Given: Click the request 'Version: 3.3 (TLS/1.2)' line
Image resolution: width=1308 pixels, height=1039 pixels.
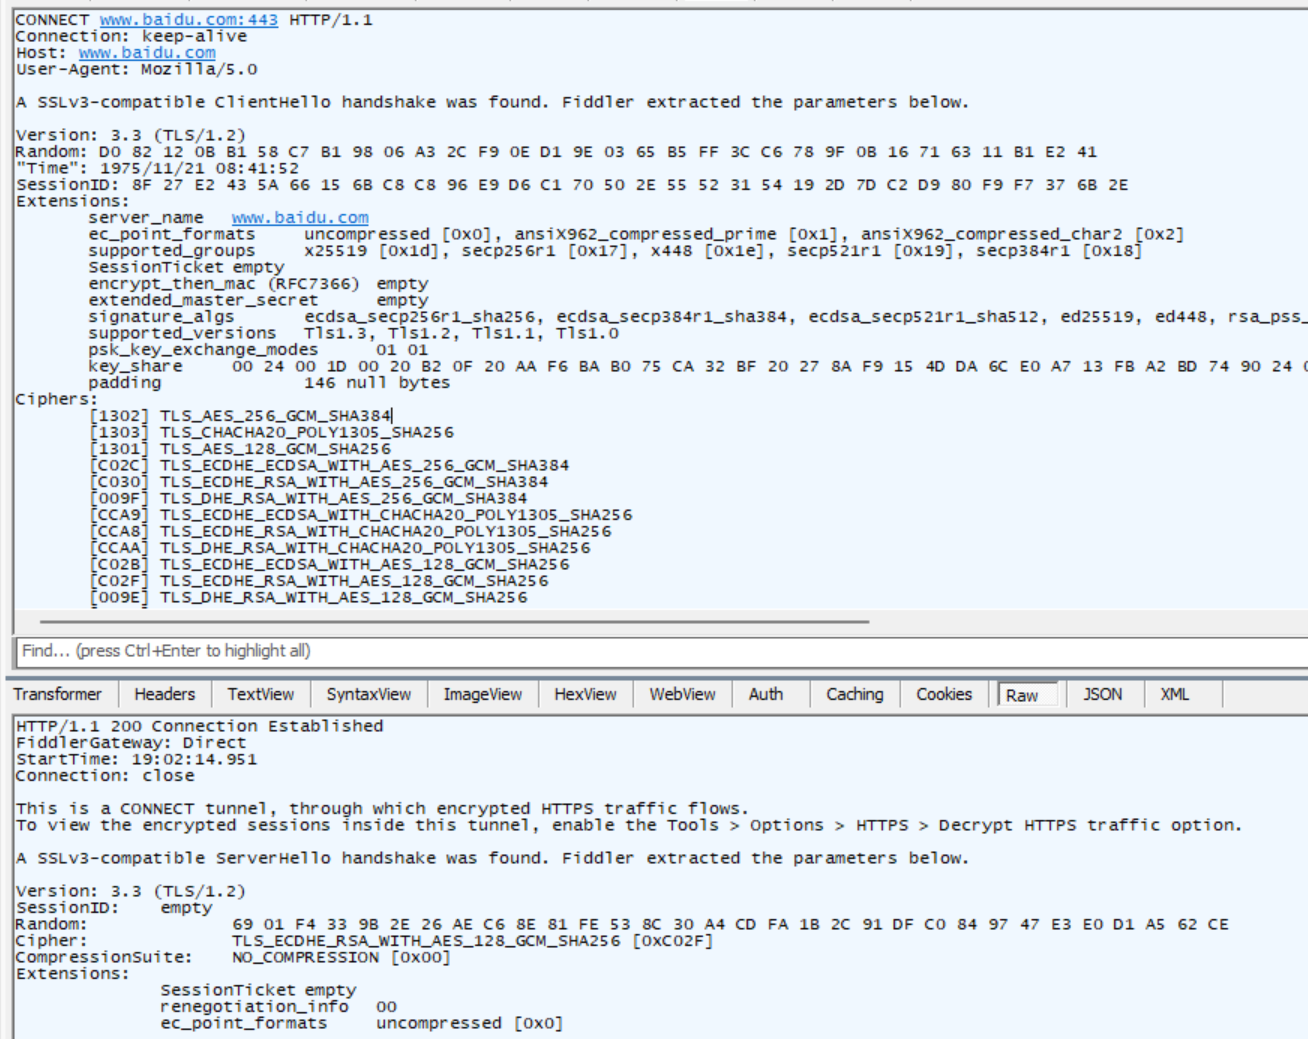Looking at the screenshot, I should [x=130, y=136].
